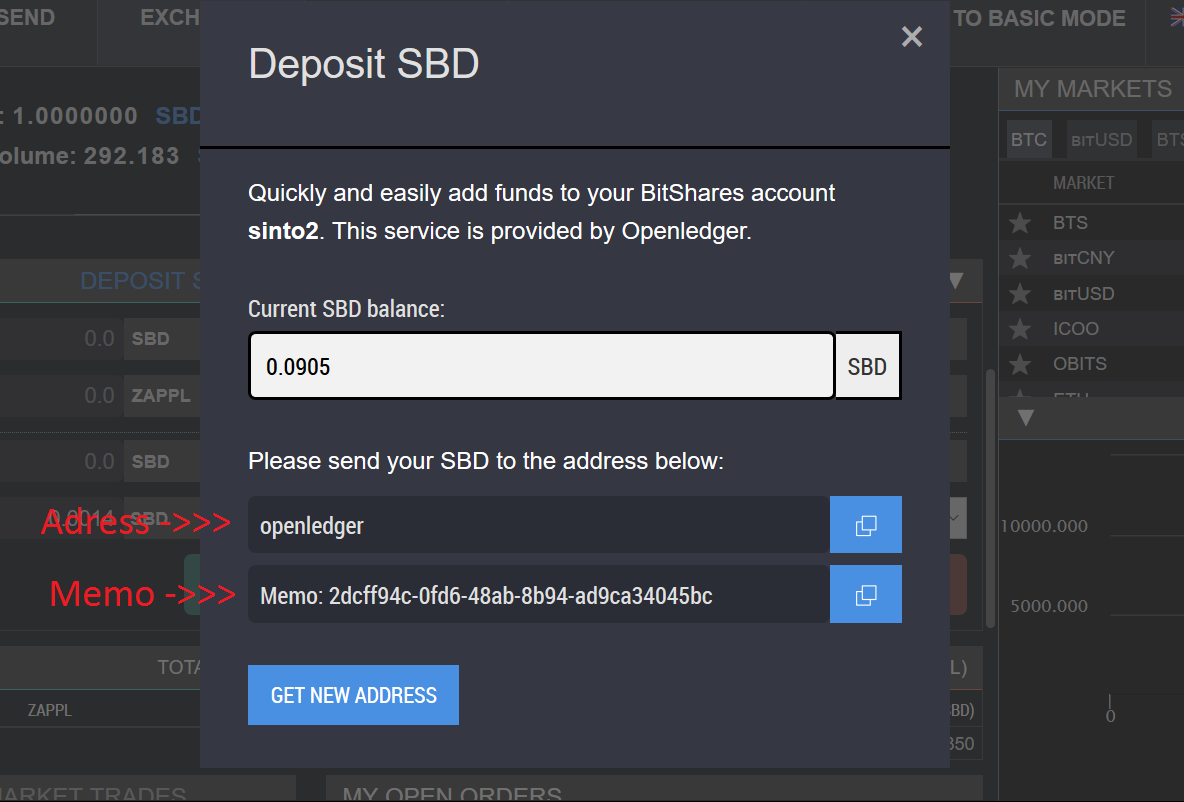
Task: Collapse the My Markets list arrow
Action: pyautogui.click(x=1025, y=418)
